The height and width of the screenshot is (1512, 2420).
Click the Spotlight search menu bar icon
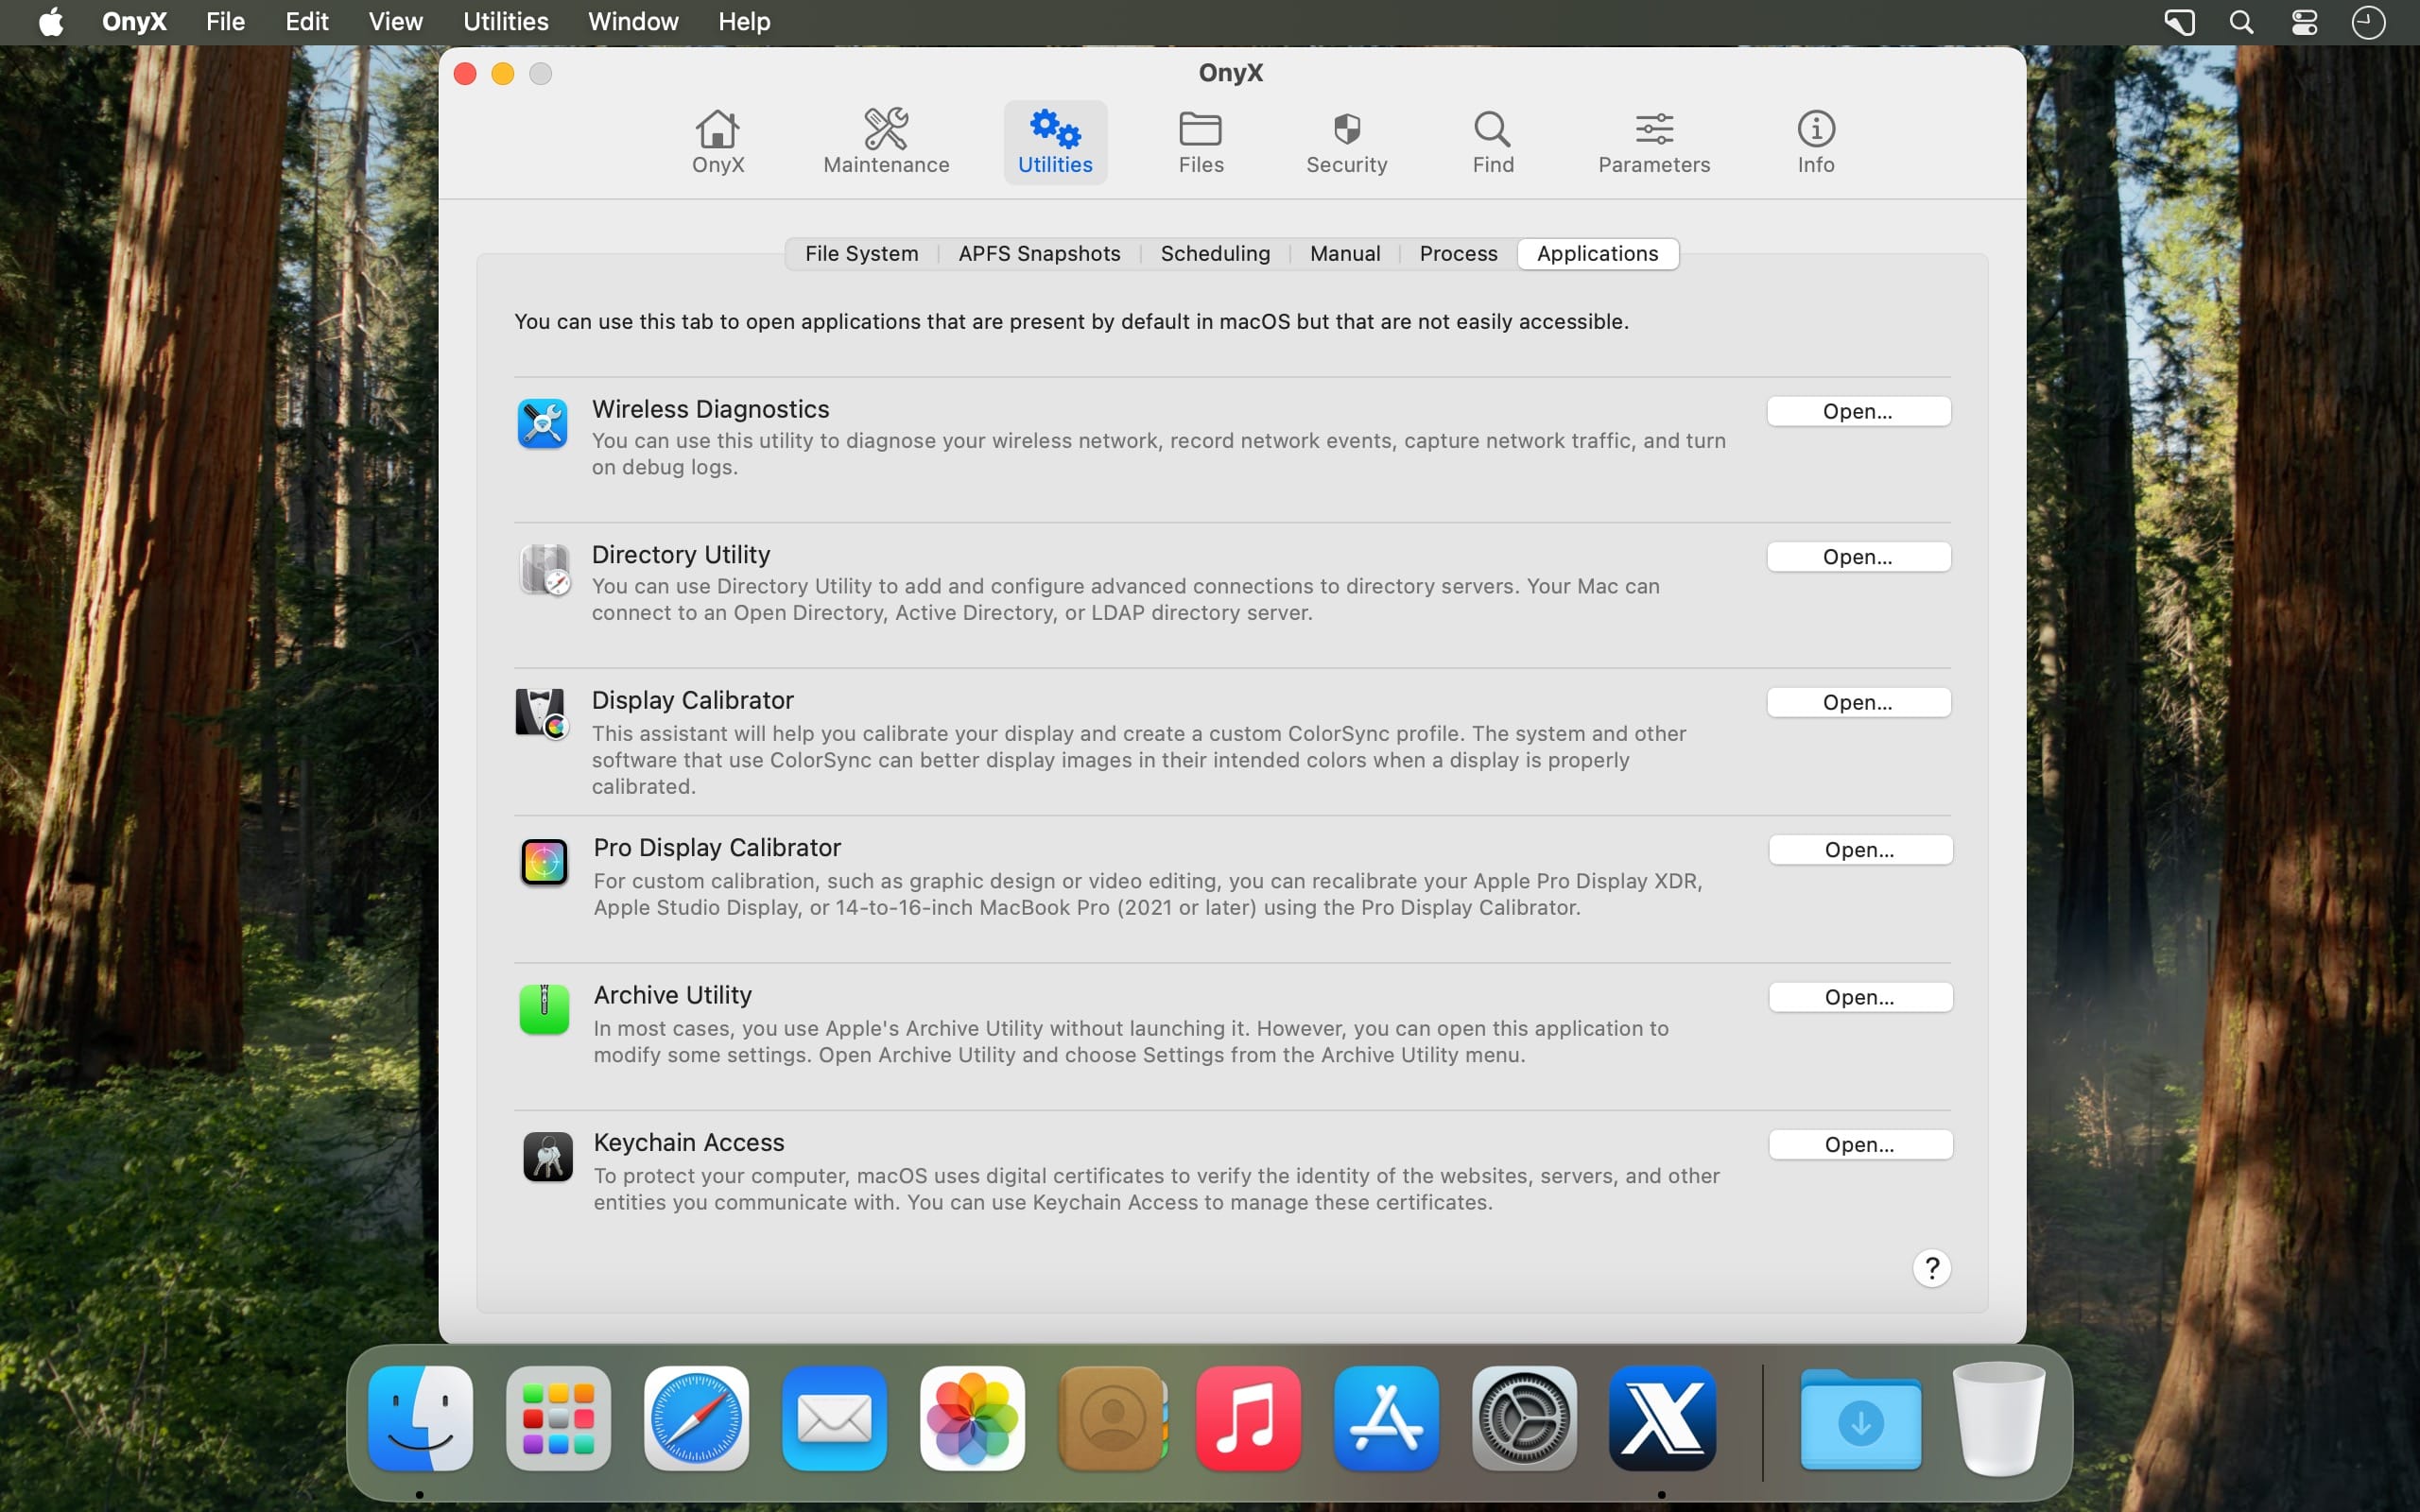2241,22
